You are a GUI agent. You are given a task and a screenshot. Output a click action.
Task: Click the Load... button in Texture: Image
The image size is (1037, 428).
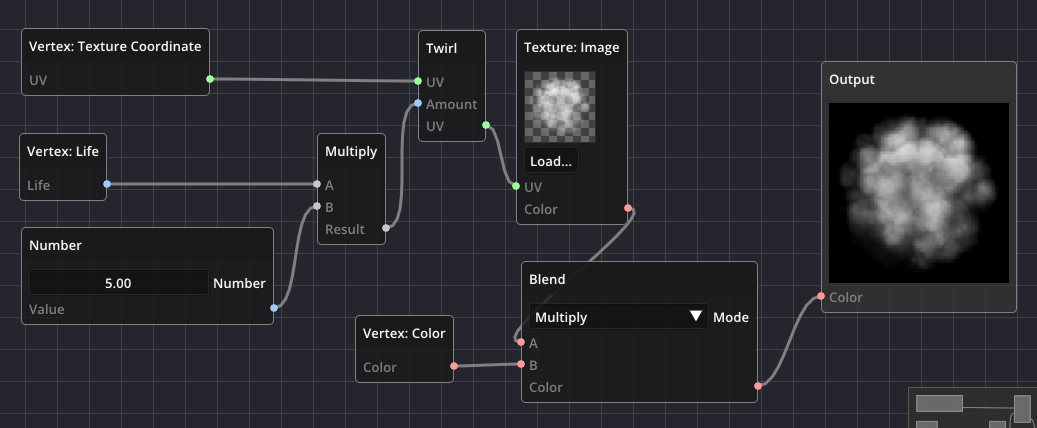point(551,160)
